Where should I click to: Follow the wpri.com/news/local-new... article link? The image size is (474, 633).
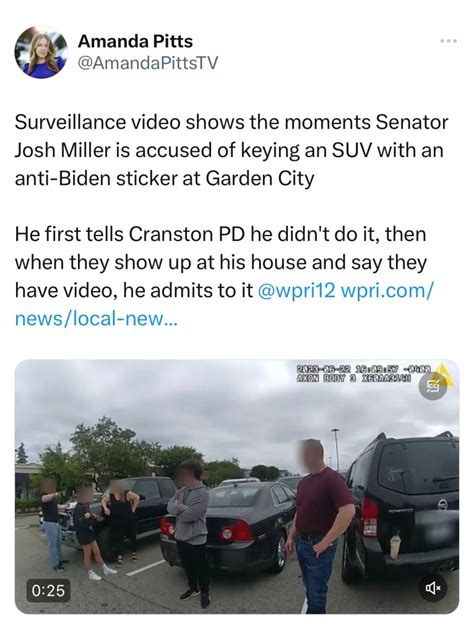point(224,304)
